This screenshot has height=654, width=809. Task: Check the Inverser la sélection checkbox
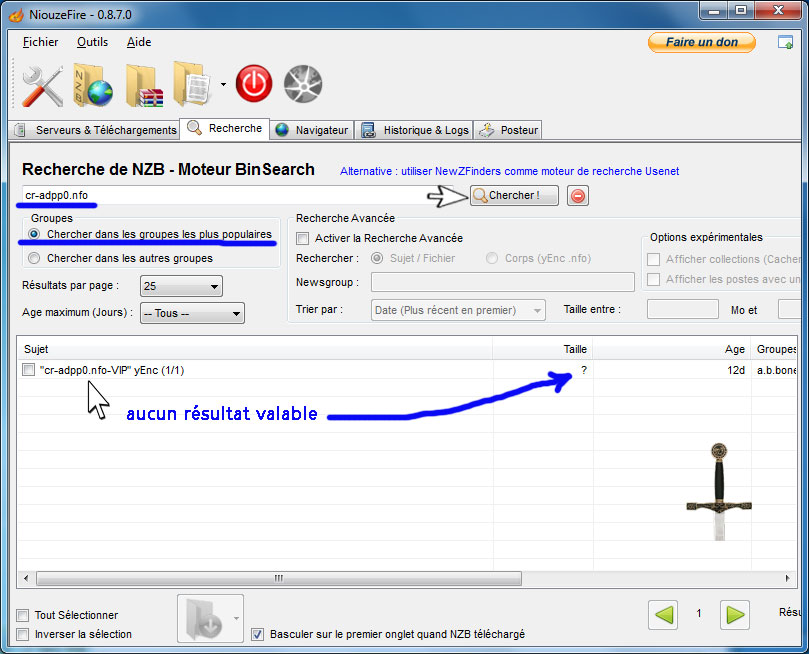23,634
